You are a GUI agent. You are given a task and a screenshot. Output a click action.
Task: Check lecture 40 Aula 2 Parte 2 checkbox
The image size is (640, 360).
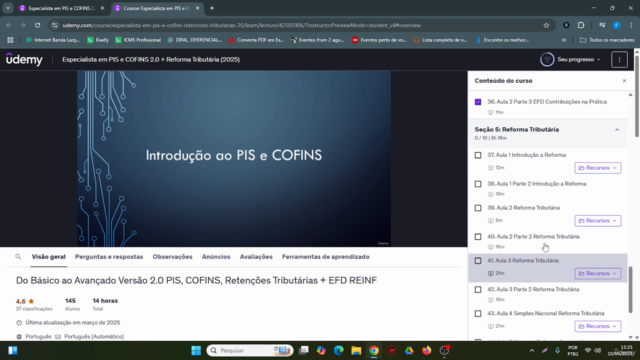pos(478,237)
